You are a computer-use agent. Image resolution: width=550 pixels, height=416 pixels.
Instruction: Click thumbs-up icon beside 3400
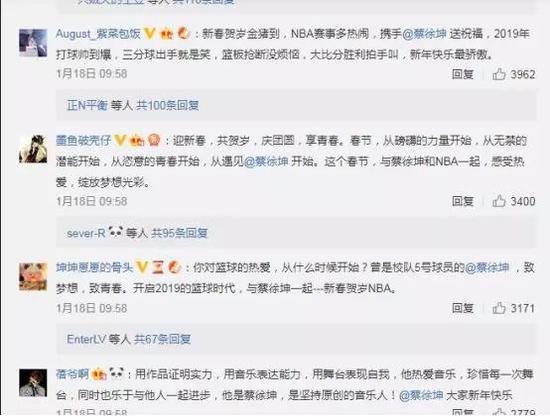tap(498, 201)
